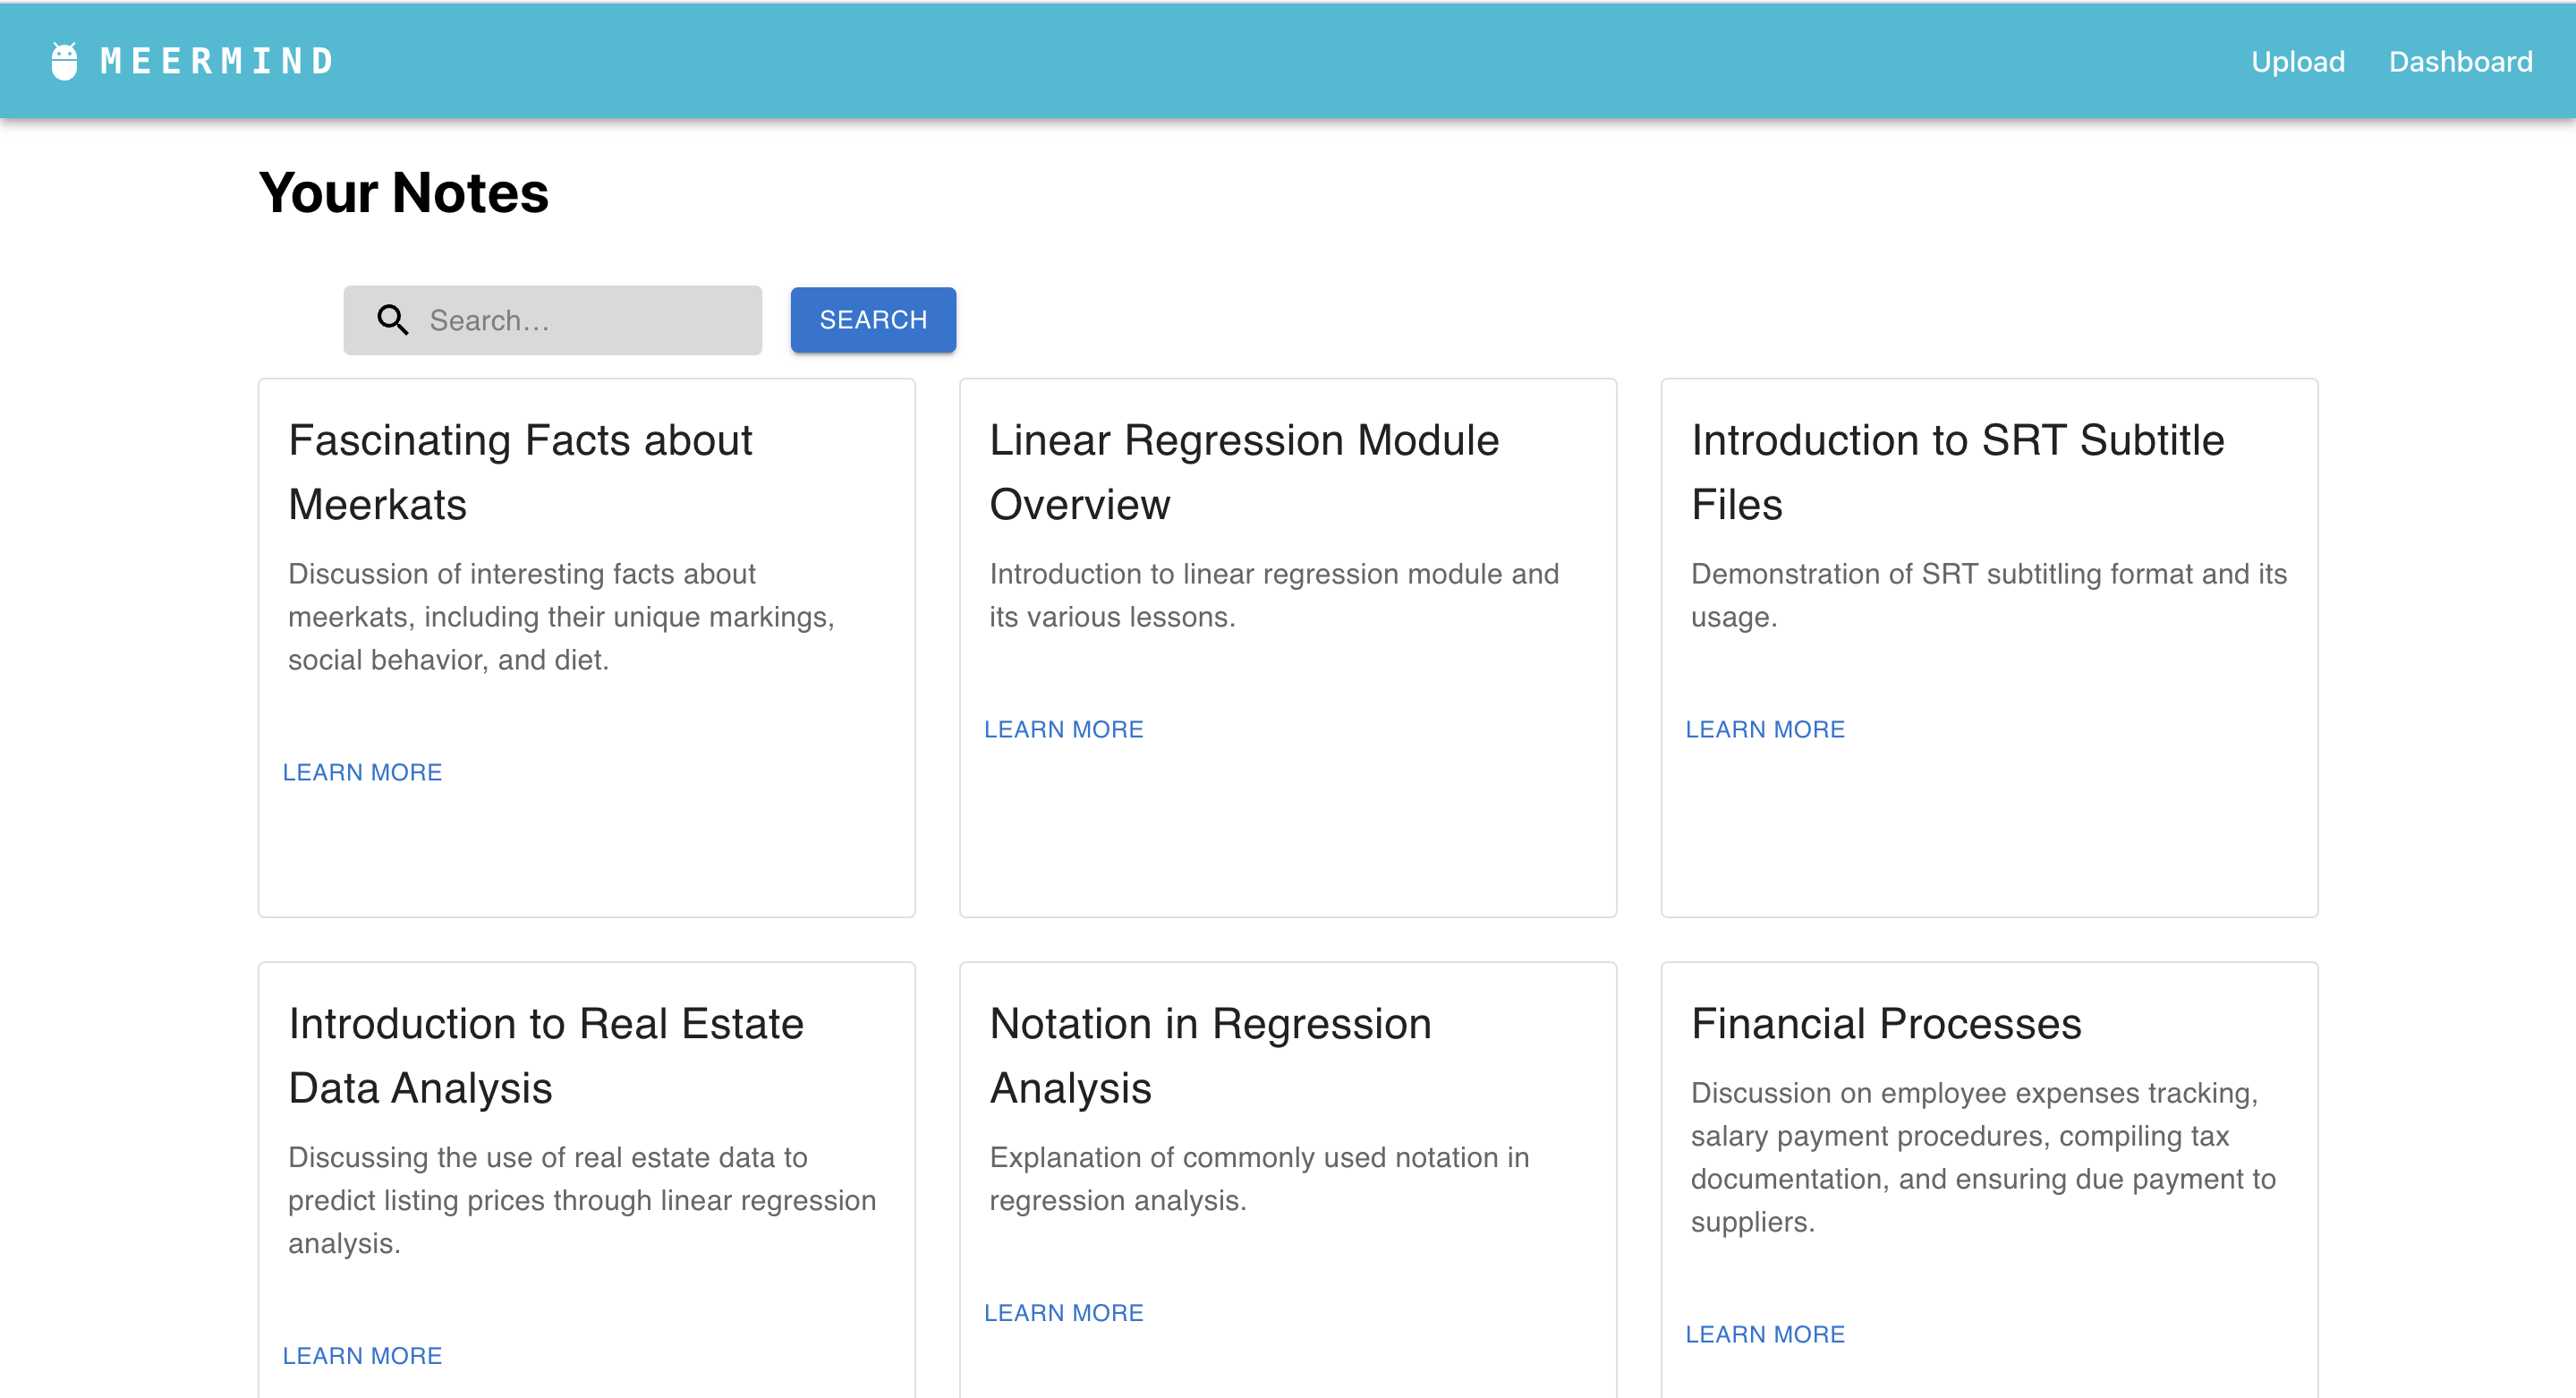Click the Notation in Regression Analysis heading
The image size is (2576, 1398).
[1210, 1055]
